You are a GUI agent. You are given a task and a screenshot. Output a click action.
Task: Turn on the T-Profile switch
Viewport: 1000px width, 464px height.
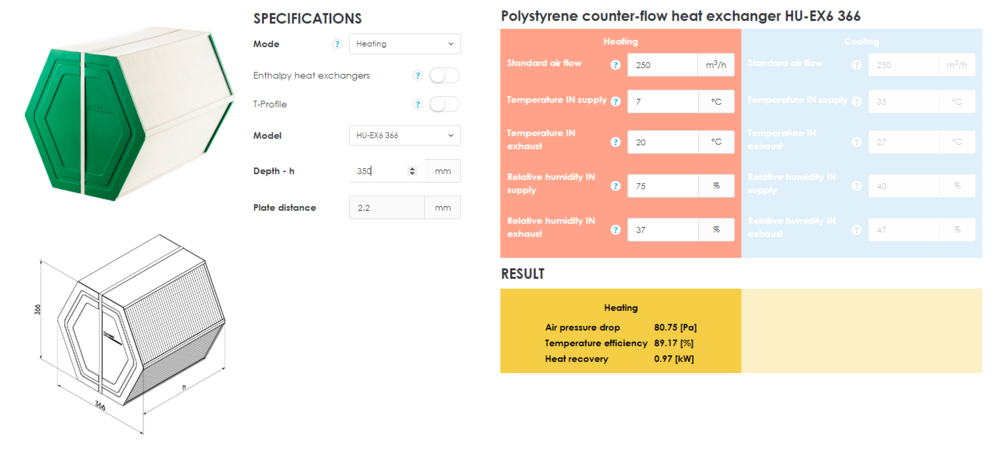(444, 104)
